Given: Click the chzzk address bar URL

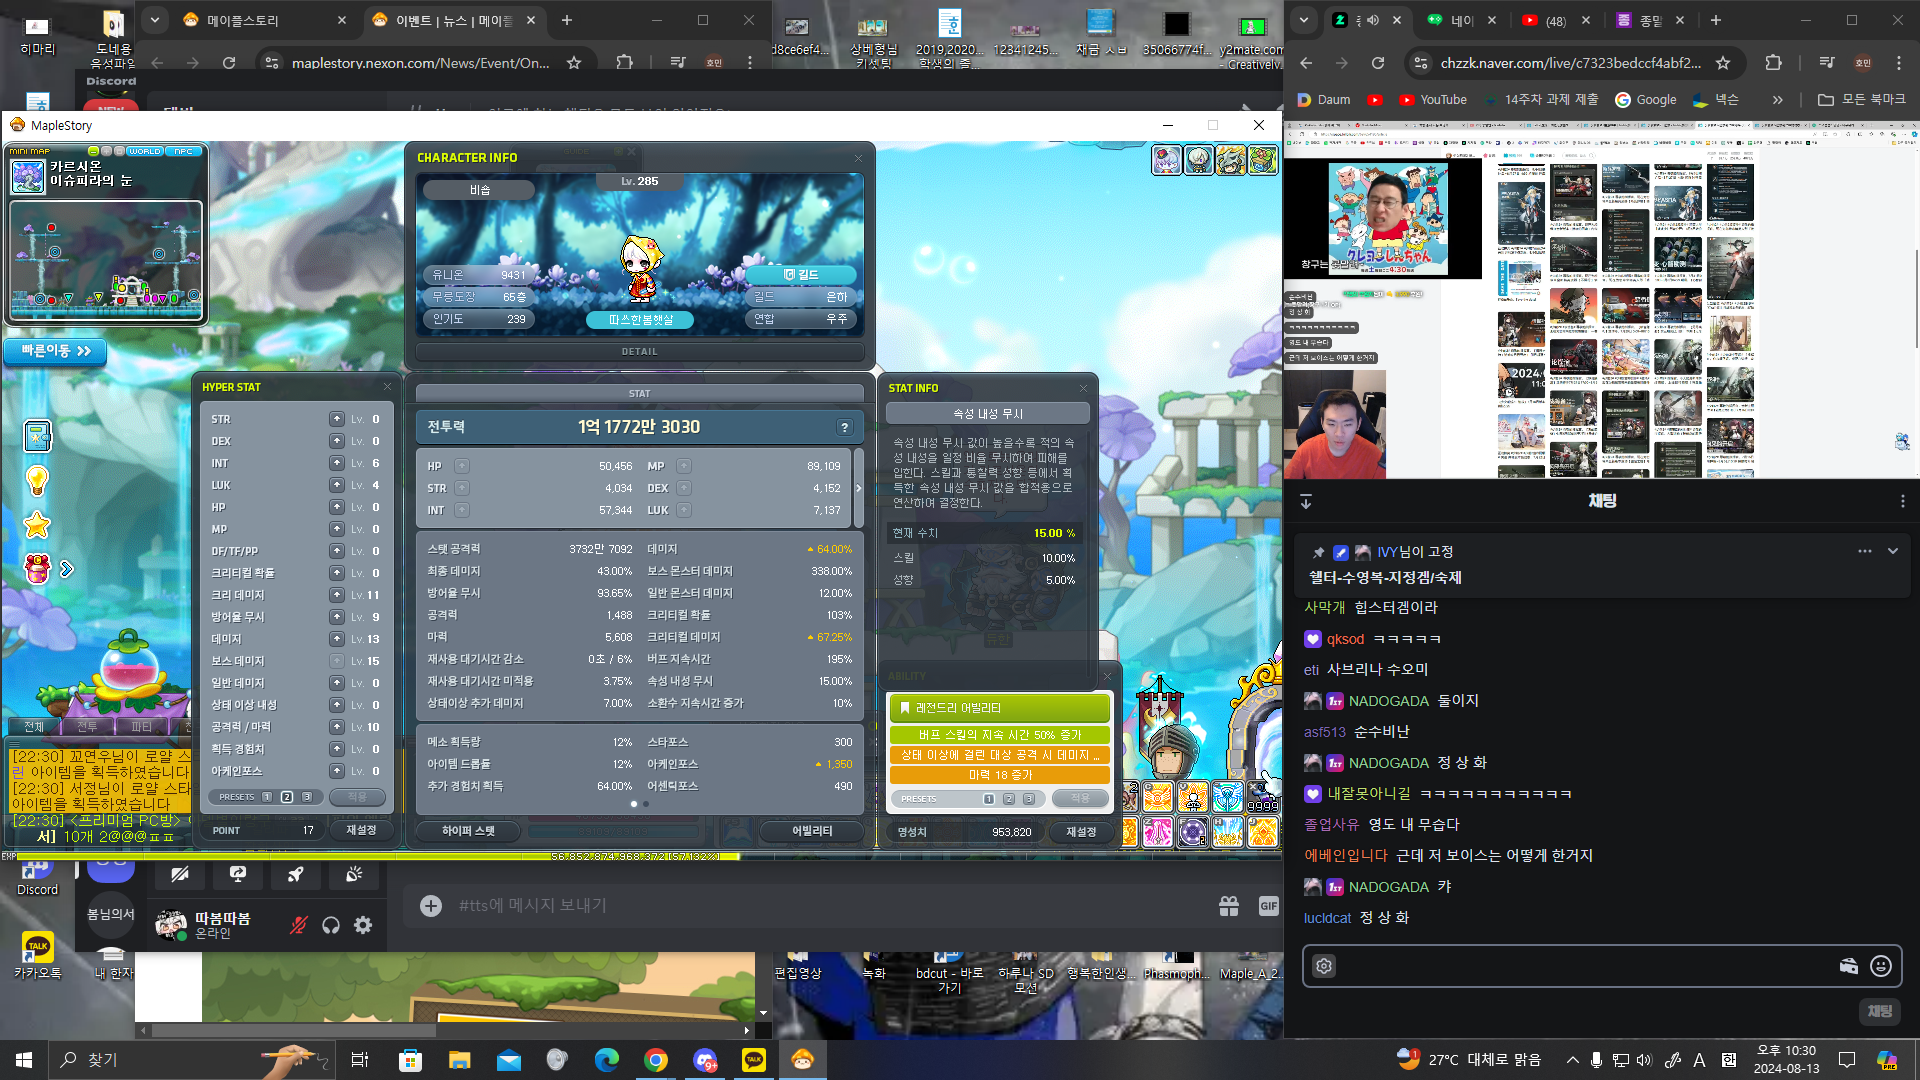Looking at the screenshot, I should coord(1570,63).
